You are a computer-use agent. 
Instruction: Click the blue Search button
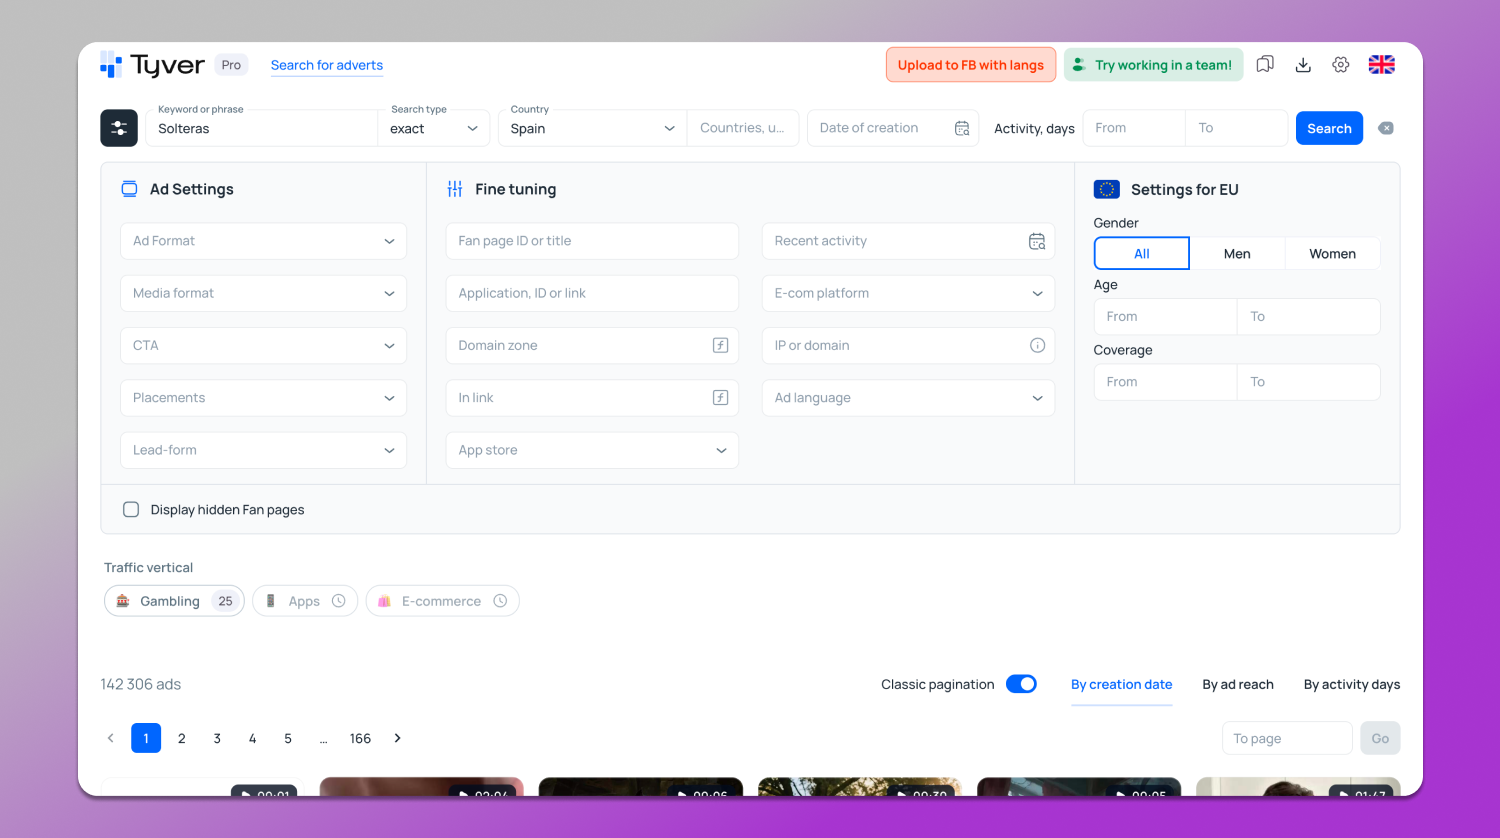click(1329, 128)
